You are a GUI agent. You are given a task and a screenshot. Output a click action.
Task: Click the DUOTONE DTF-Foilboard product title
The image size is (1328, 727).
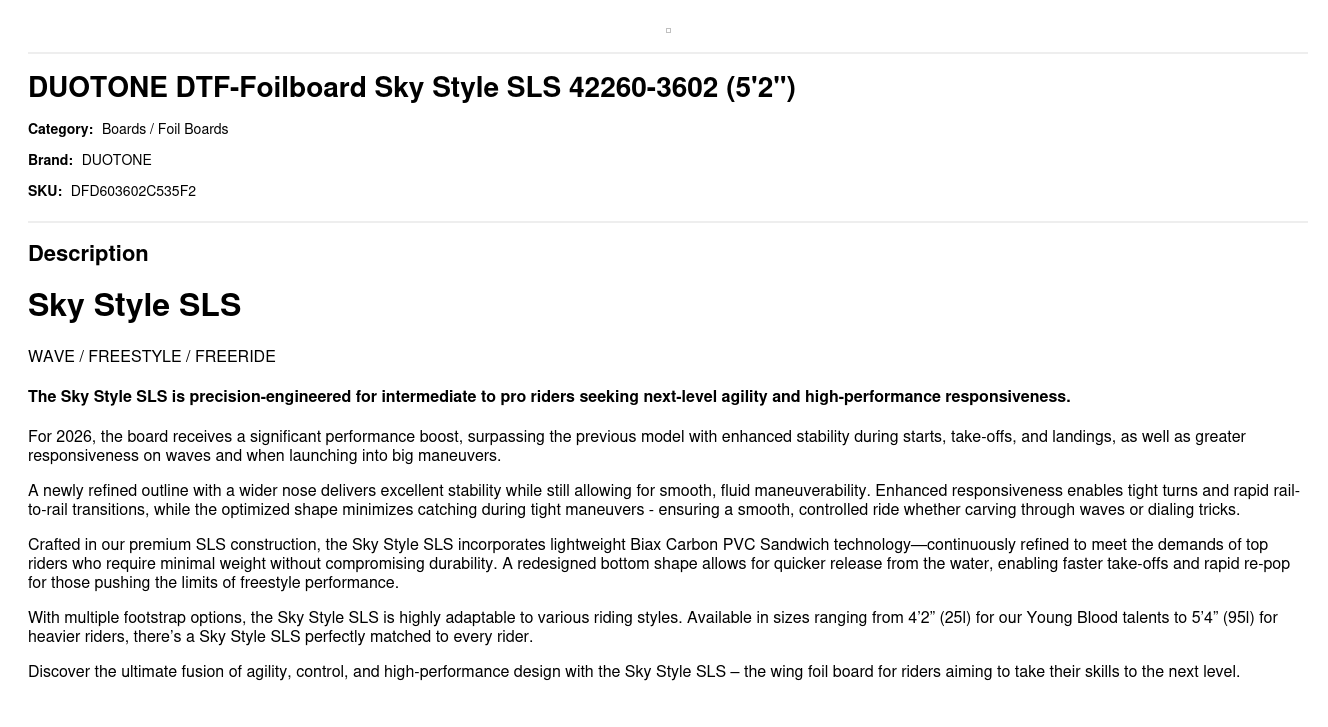[411, 88]
